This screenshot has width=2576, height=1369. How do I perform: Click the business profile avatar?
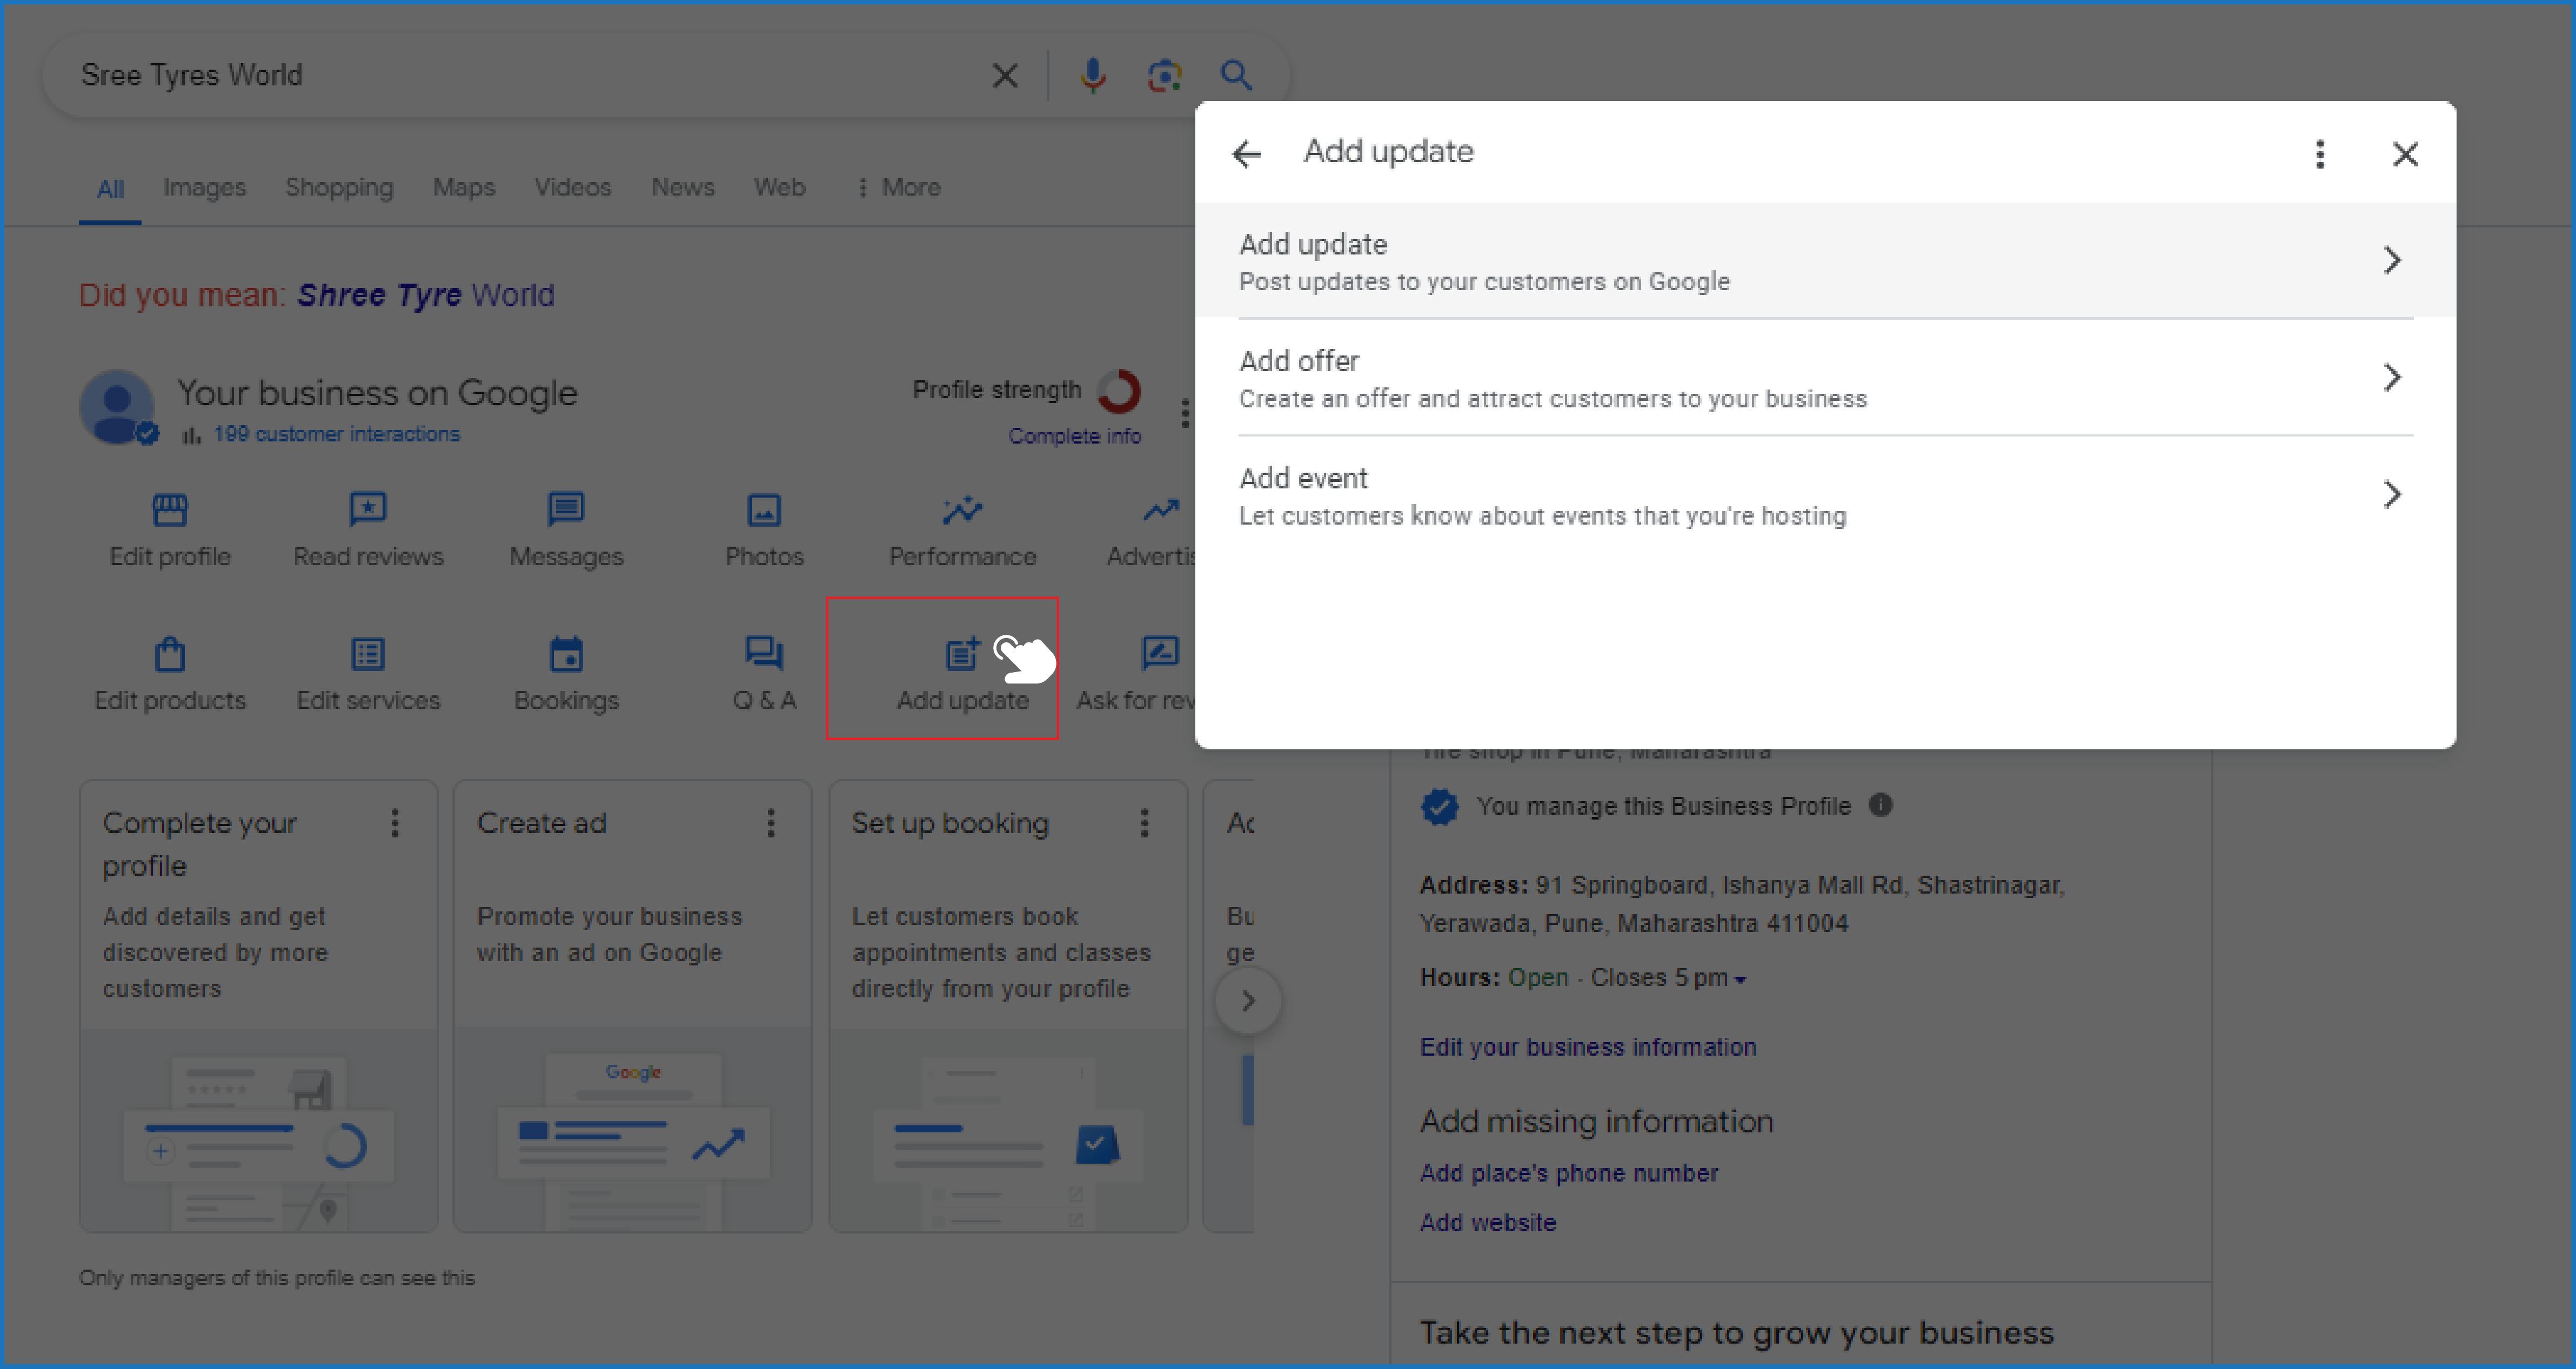[x=118, y=408]
